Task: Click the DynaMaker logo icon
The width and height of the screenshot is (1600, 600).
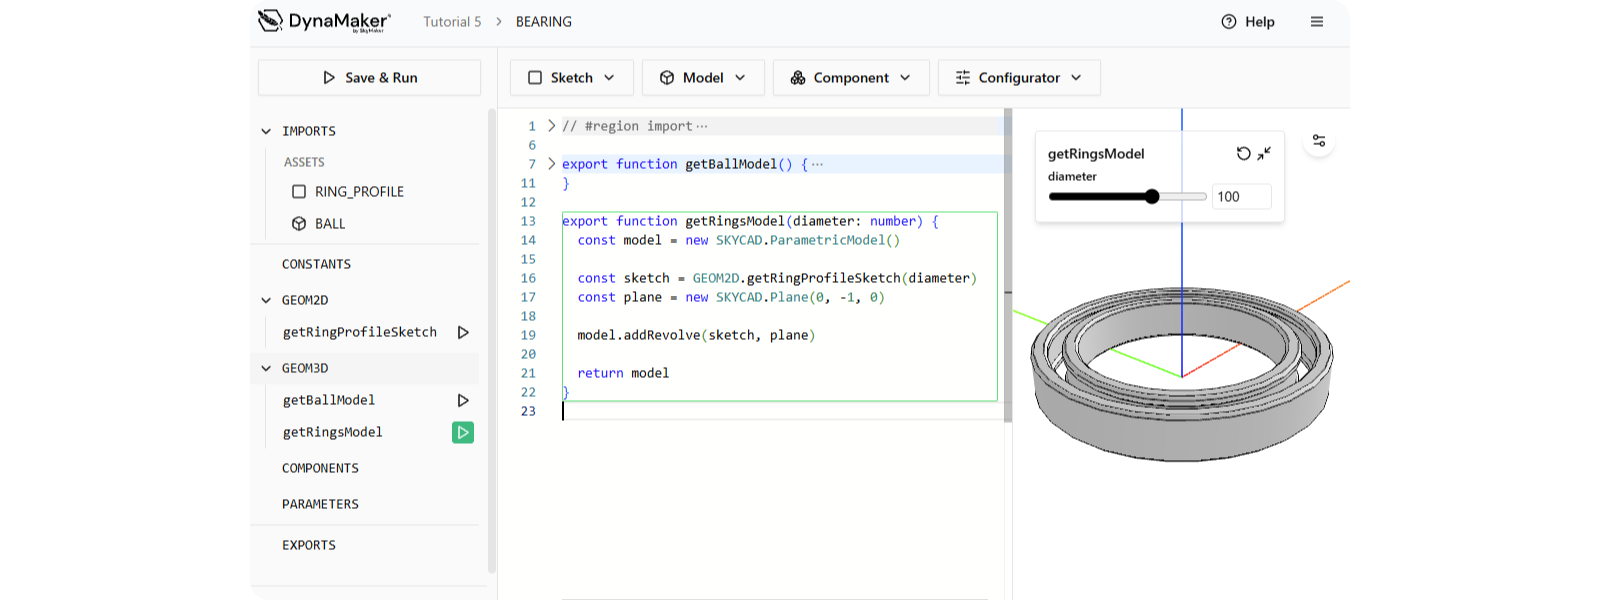Action: (270, 20)
